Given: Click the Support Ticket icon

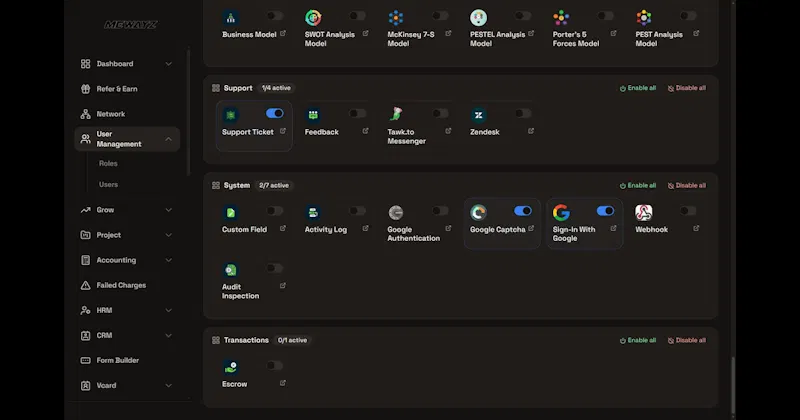Looking at the screenshot, I should (x=231, y=115).
